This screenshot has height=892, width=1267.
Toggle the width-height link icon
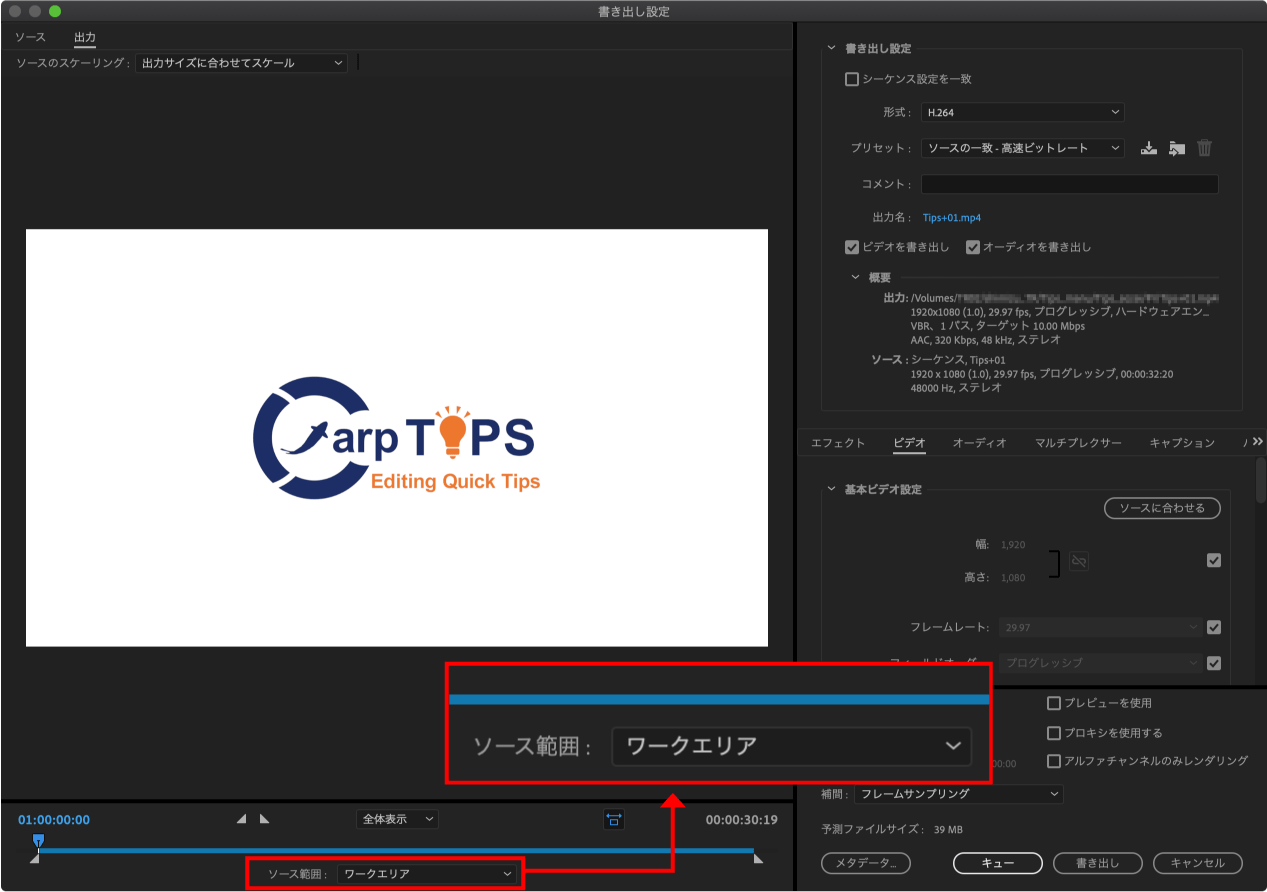coord(1078,562)
